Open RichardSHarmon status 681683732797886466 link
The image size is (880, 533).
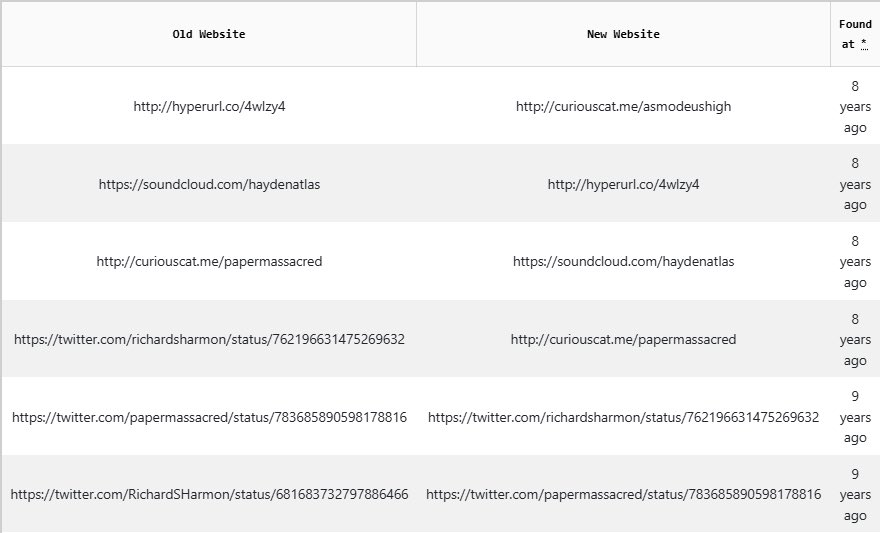click(x=209, y=494)
